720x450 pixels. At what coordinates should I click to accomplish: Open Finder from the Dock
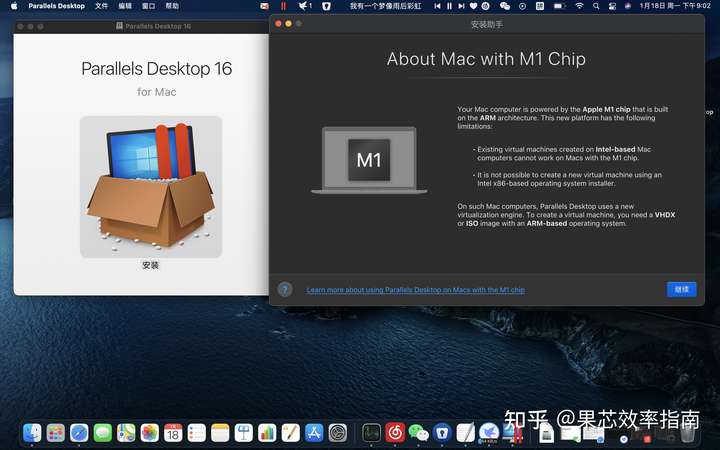[x=32, y=433]
